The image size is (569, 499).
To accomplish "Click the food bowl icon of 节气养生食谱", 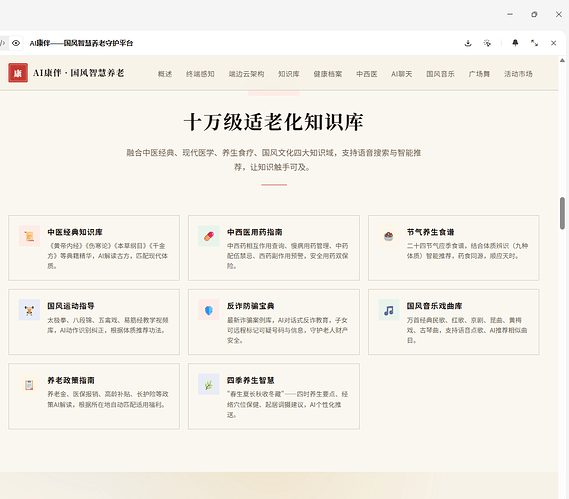I will [x=389, y=236].
